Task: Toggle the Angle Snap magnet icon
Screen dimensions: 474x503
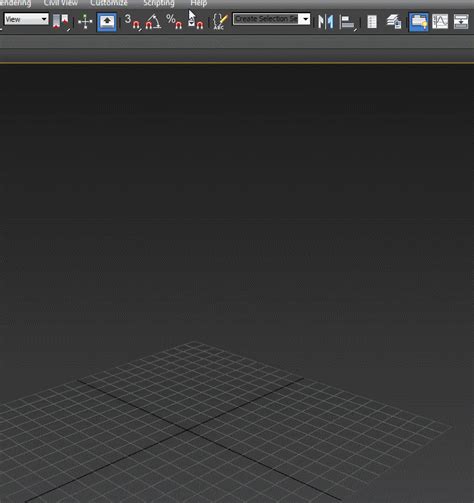Action: 153,22
